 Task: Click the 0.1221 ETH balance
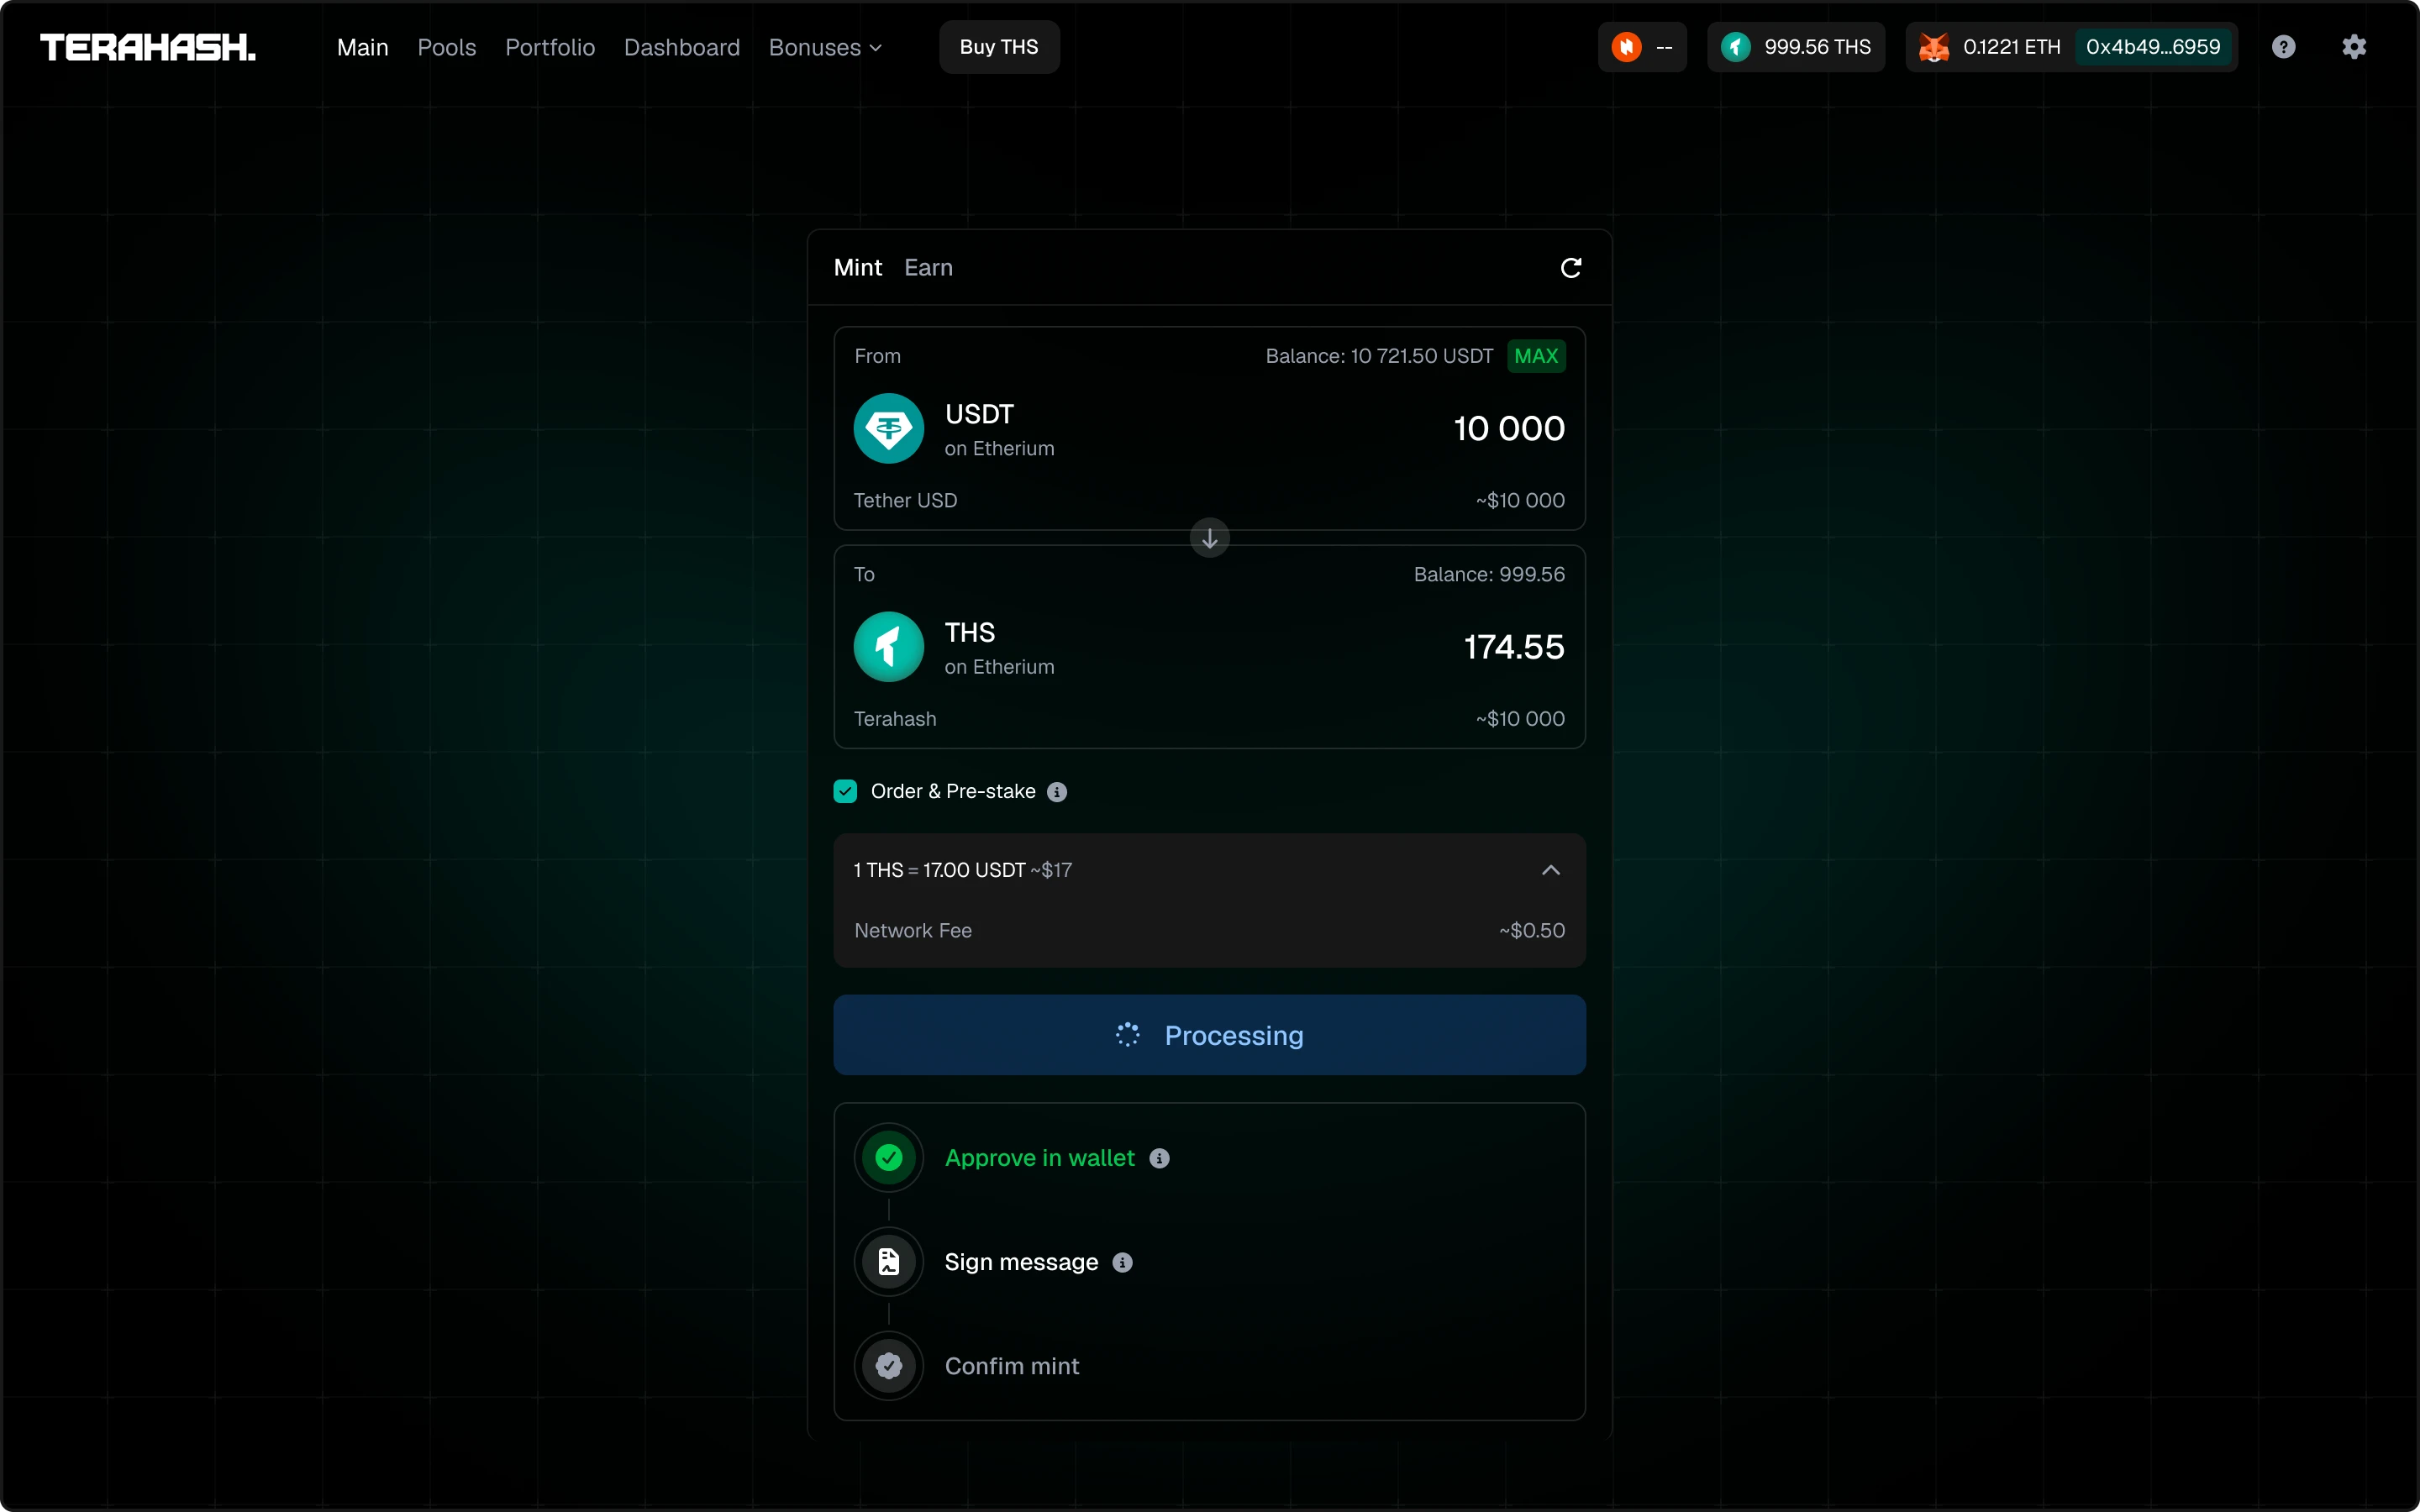point(2011,47)
